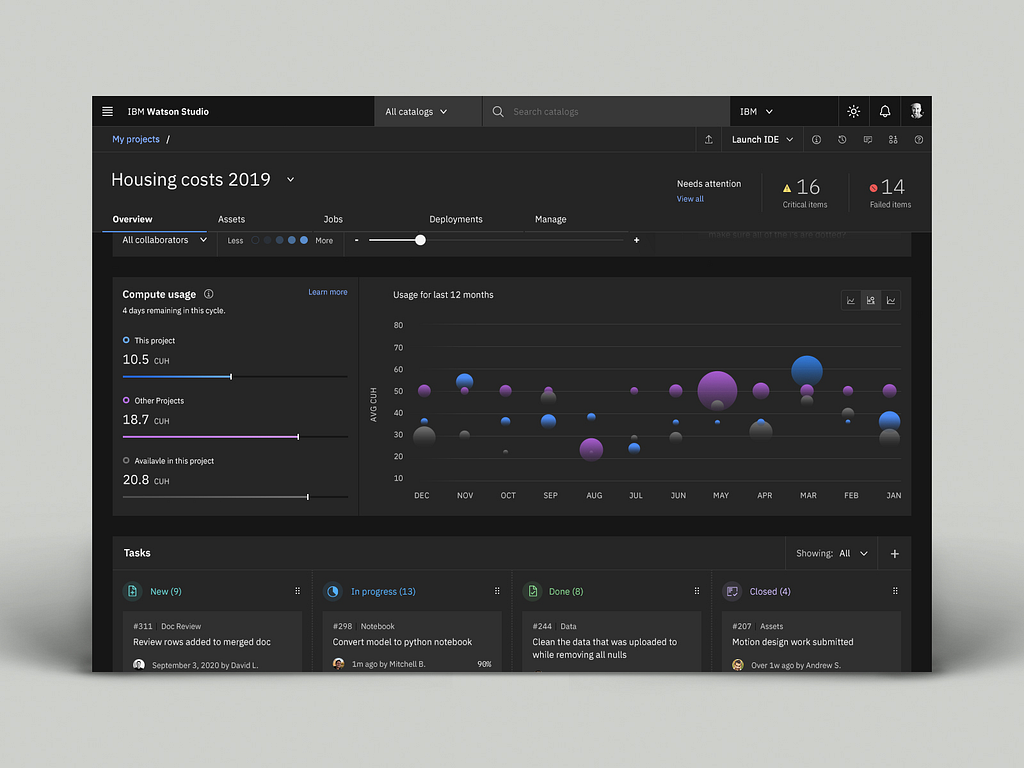Click the large purple MAY bubble
This screenshot has height=768, width=1024.
click(717, 391)
